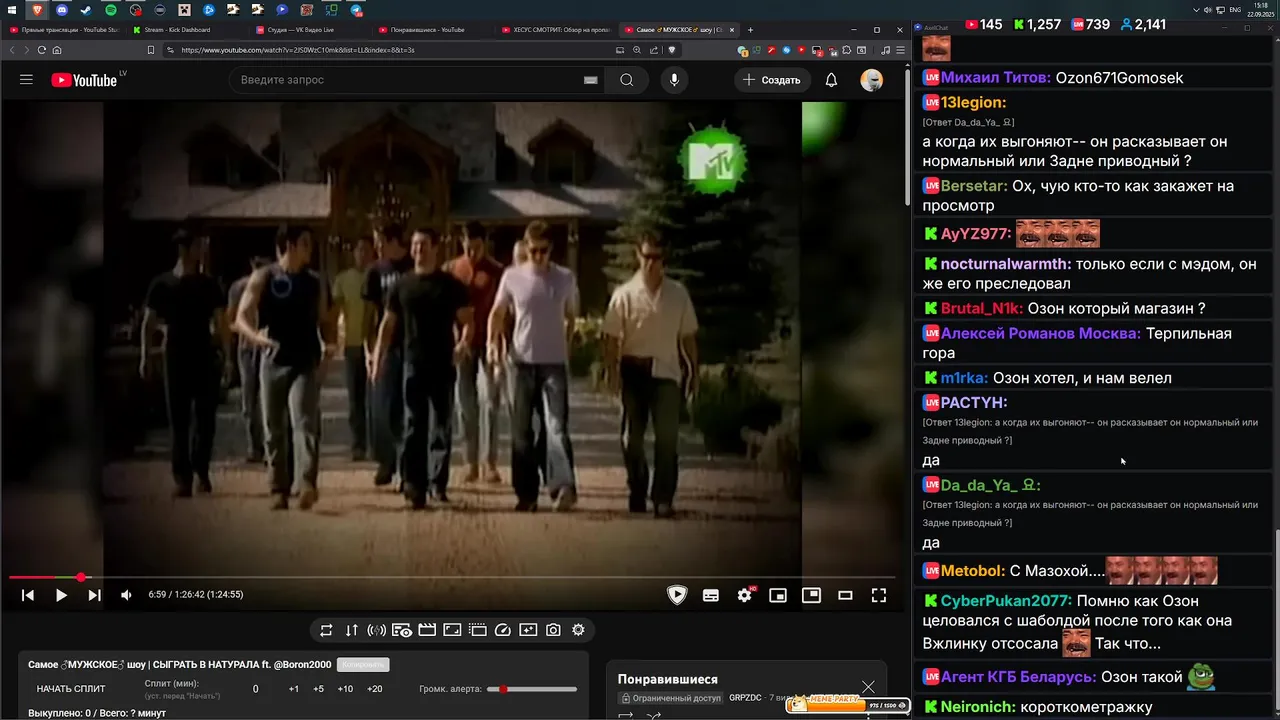Click the MEME PARTY overlay widget

[x=848, y=703]
